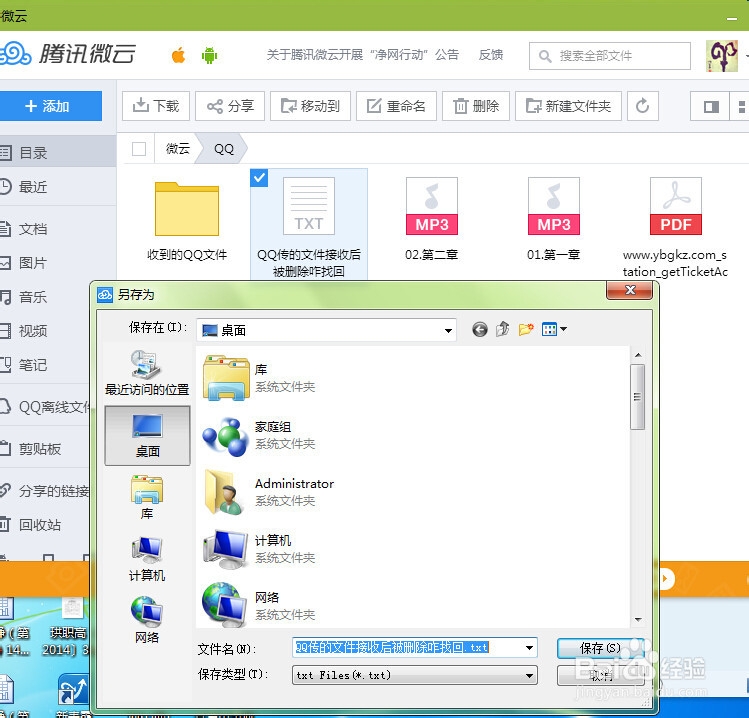Click the scroll-up arrow in the dialog list
Viewport: 749px width, 718px height.
638,355
